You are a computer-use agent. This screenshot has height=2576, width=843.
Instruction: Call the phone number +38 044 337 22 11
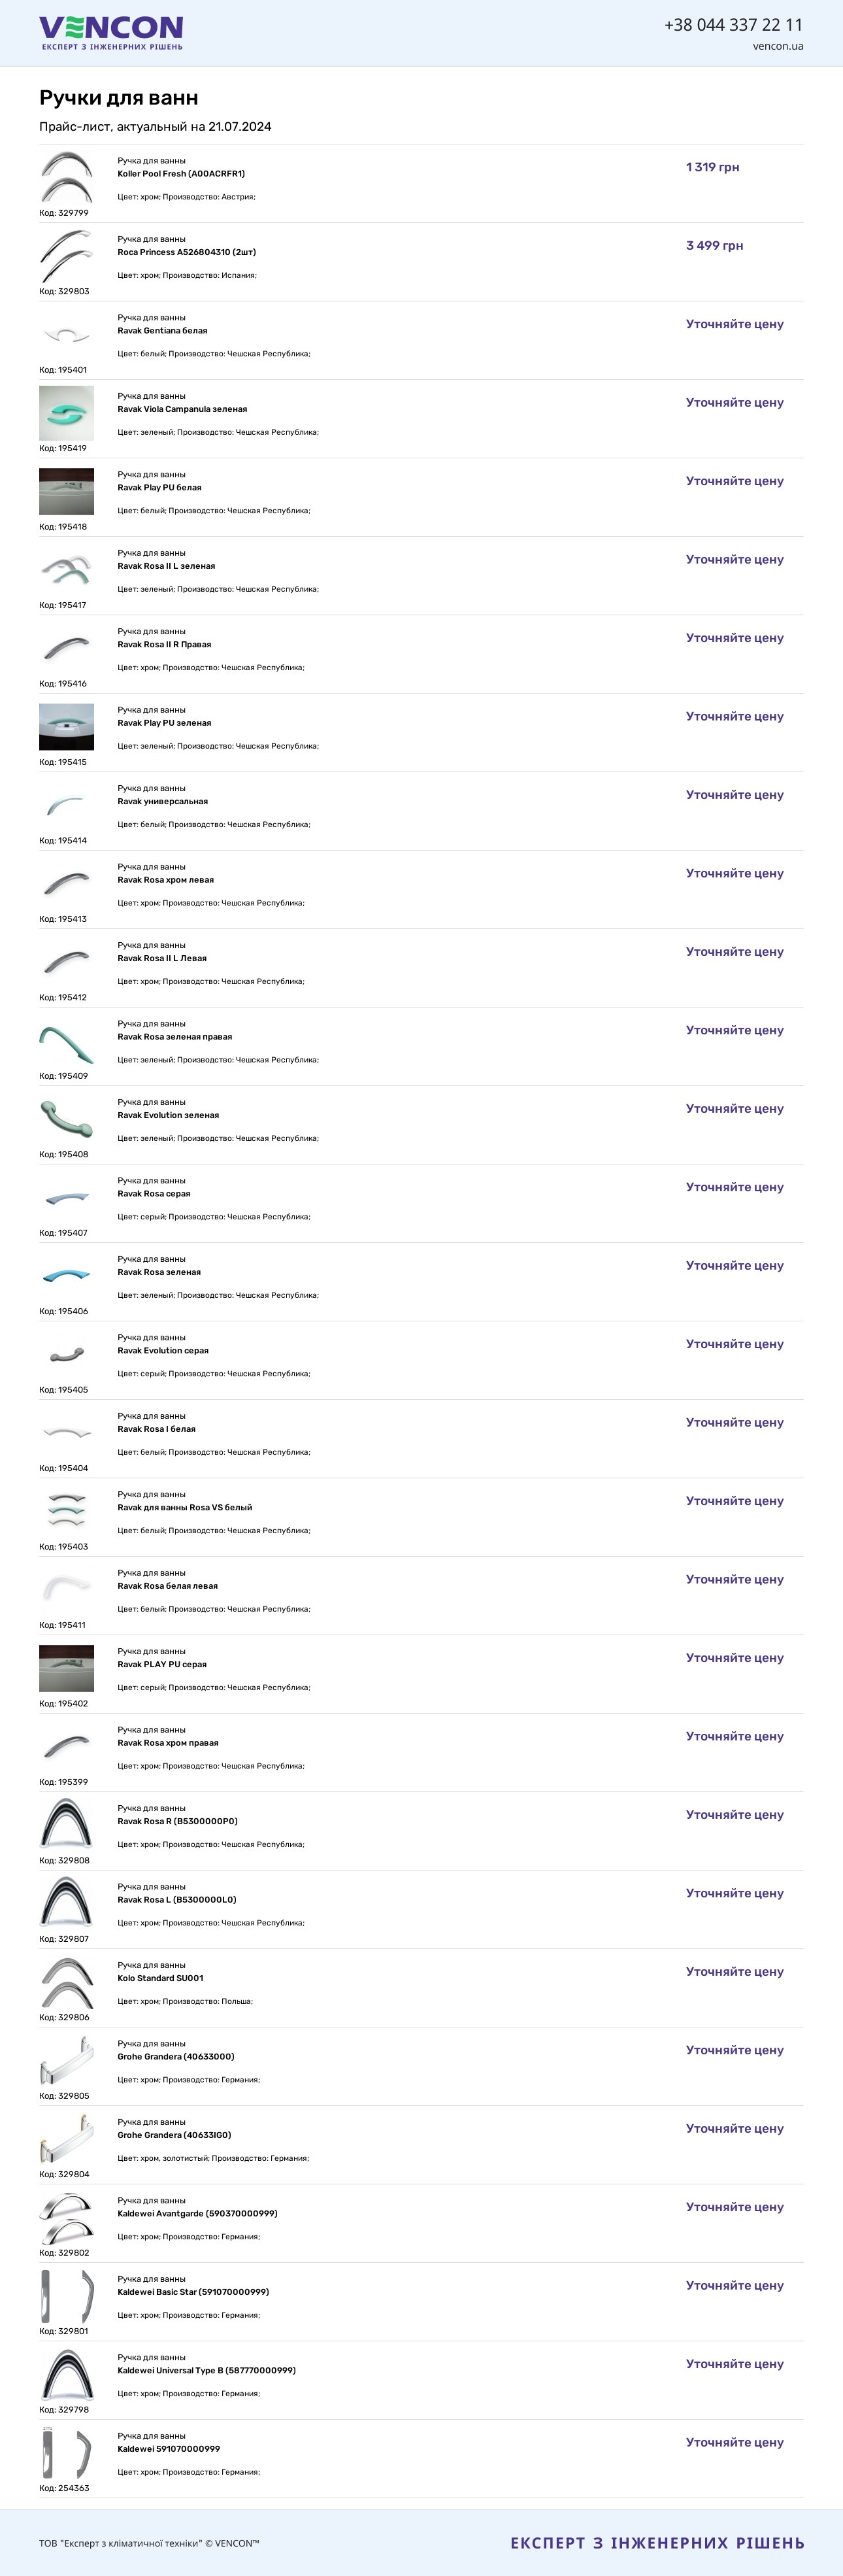733,25
